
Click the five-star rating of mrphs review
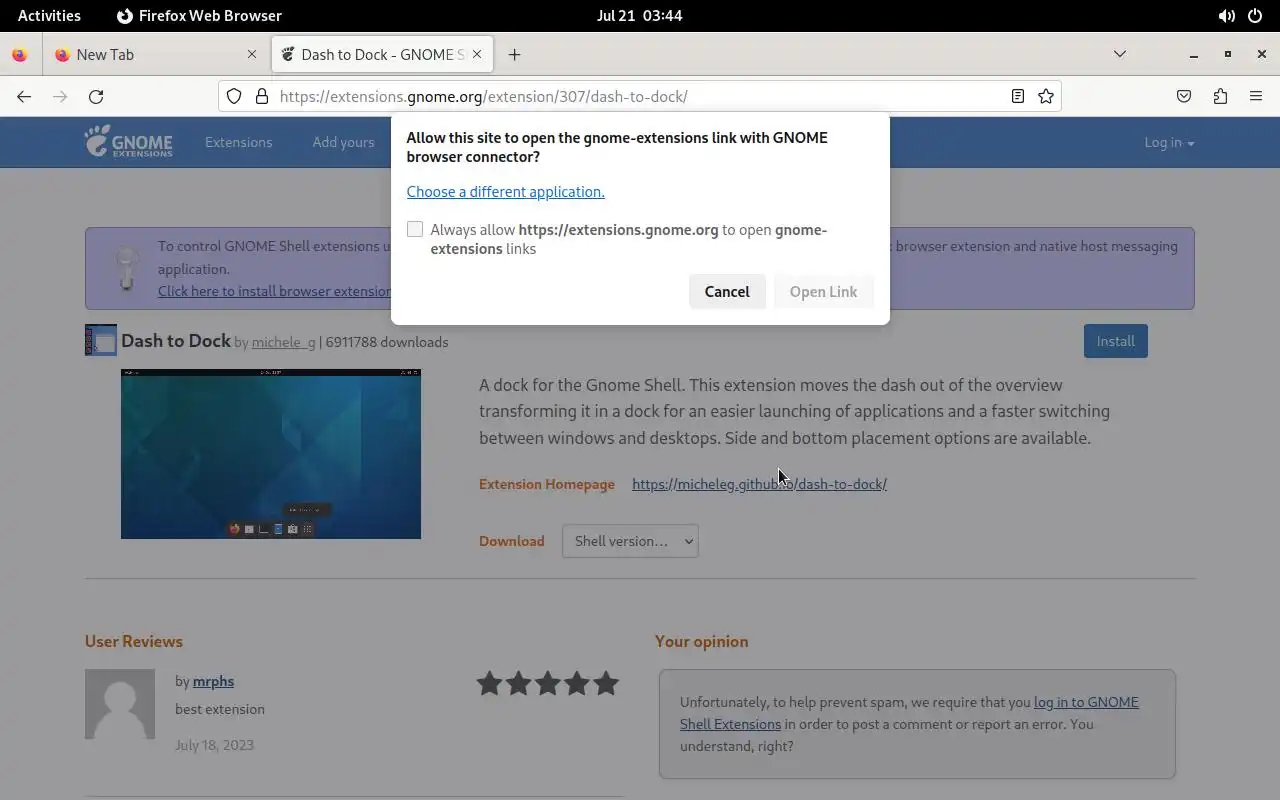coord(548,684)
